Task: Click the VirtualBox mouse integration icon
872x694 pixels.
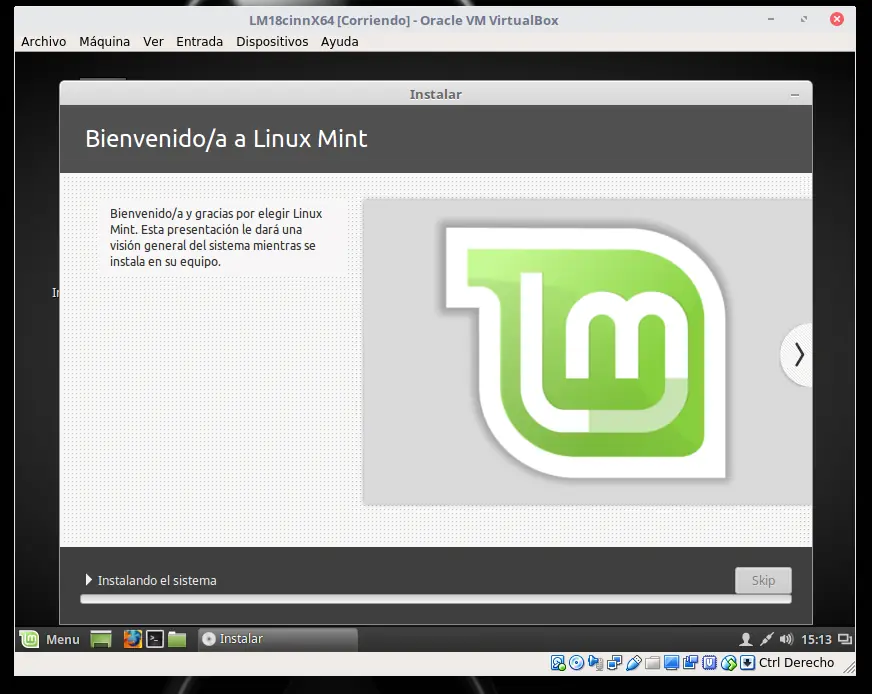Action: coord(729,663)
